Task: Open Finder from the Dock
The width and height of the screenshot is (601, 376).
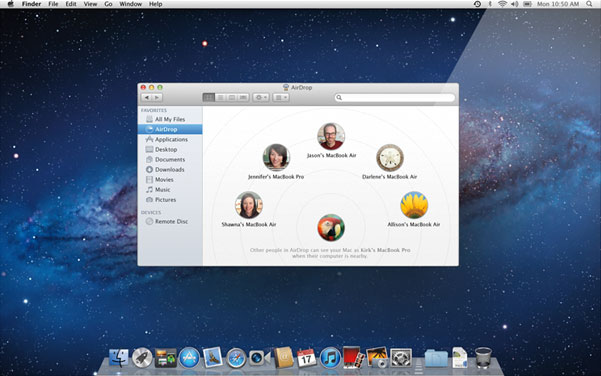Action: click(x=119, y=358)
